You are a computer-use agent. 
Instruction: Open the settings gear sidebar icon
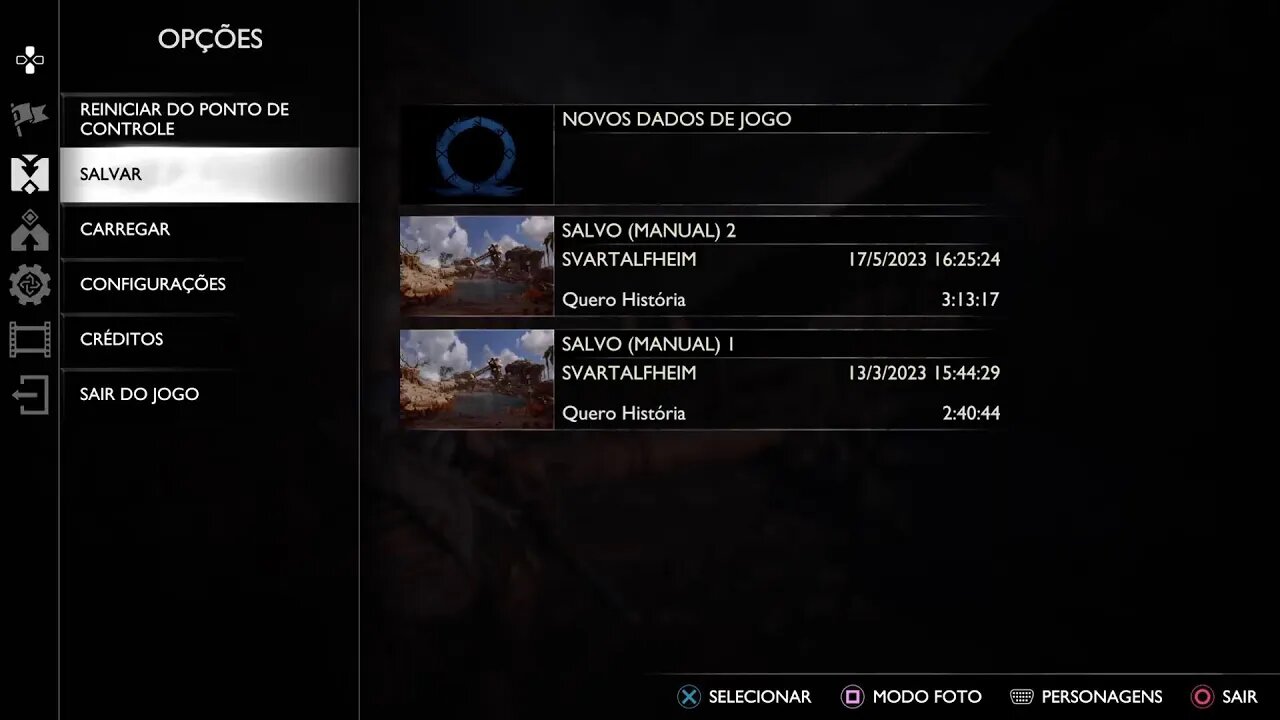30,285
